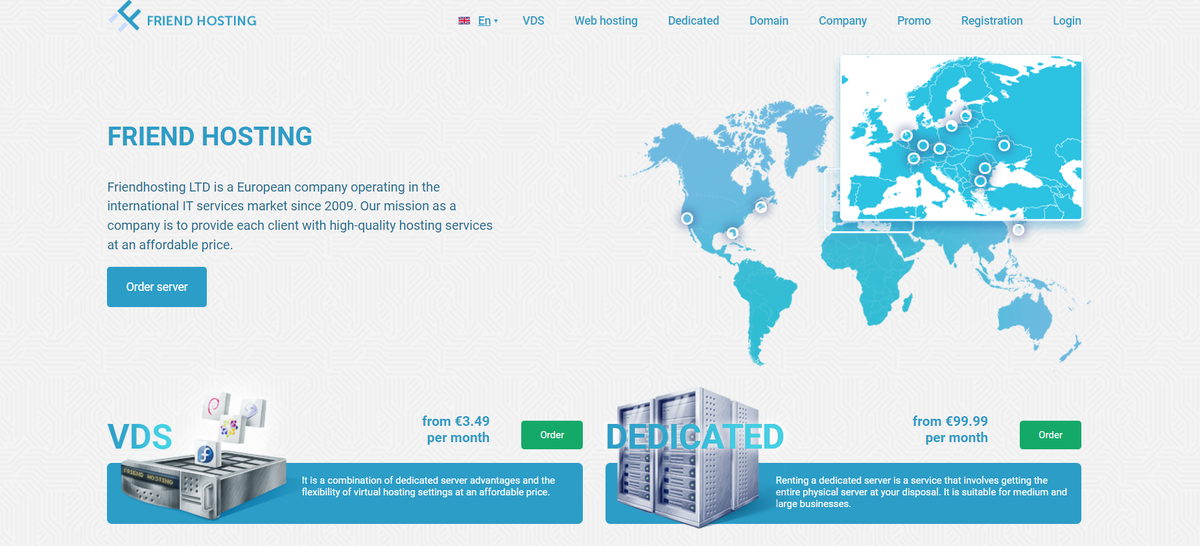1200x546 pixels.
Task: Open the VDS menu item in the header
Action: click(533, 21)
